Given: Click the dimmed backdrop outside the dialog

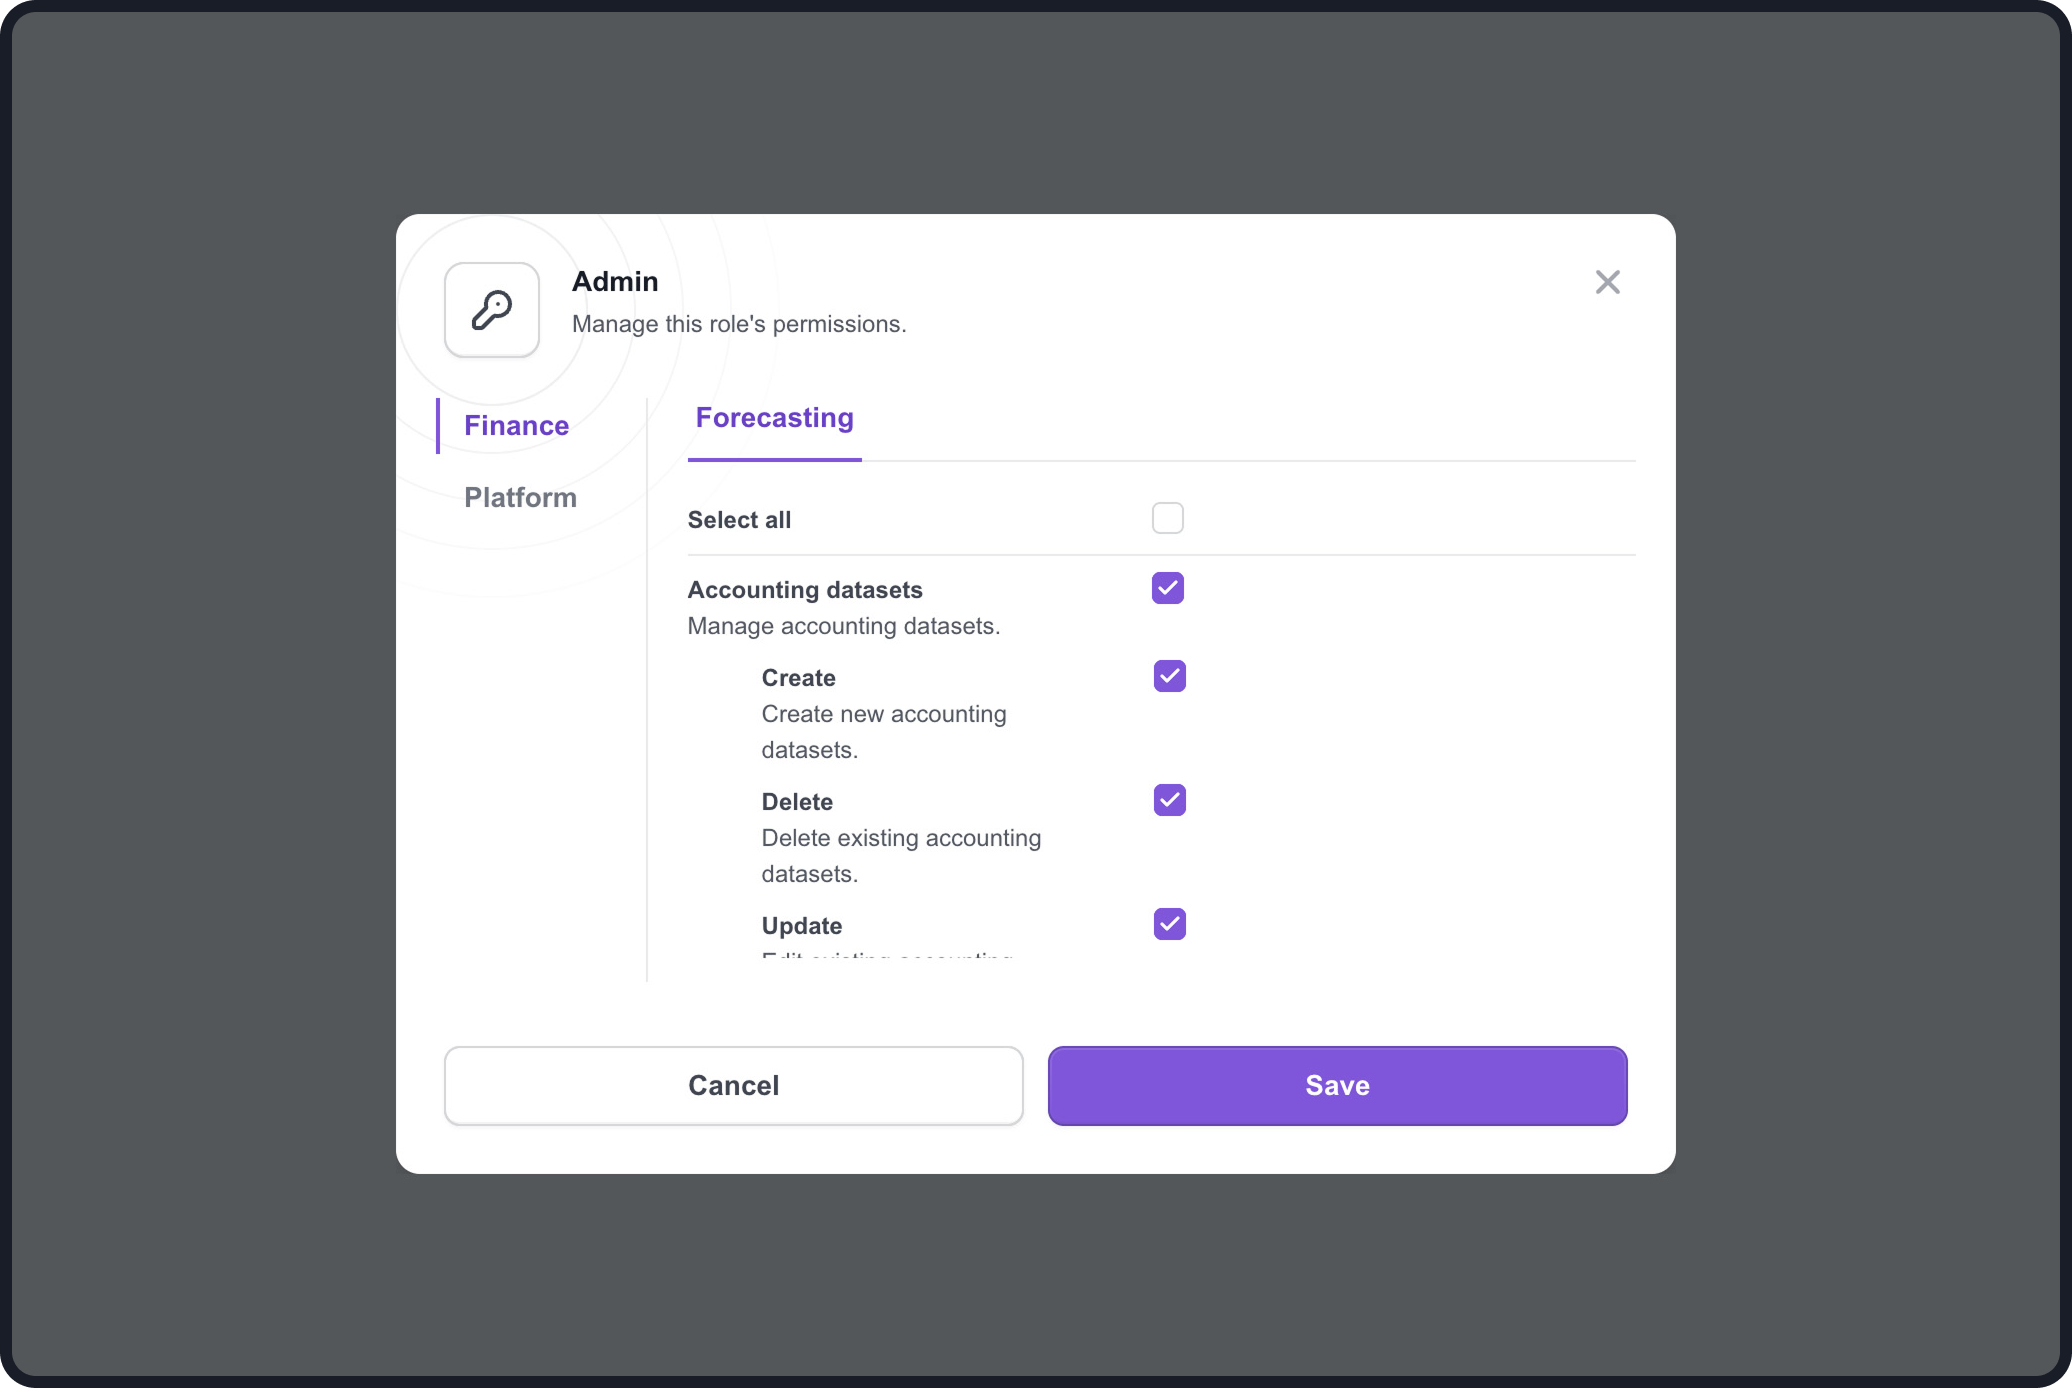Looking at the screenshot, I should [x=200, y=700].
